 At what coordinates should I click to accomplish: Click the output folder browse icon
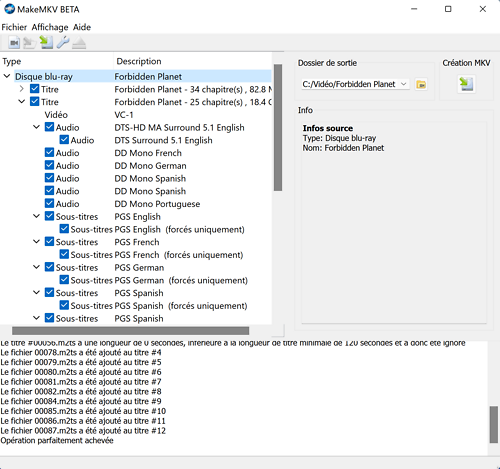pyautogui.click(x=421, y=84)
